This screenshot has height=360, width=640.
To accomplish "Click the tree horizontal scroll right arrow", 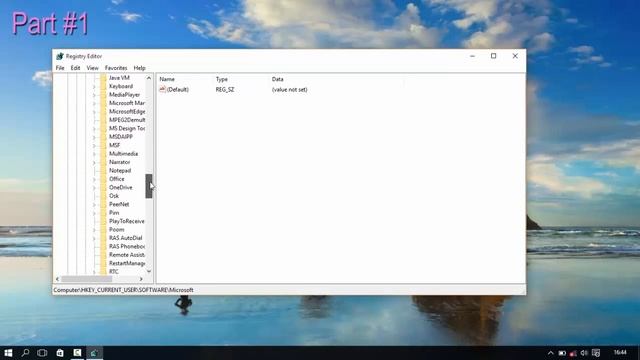I will pos(141,279).
